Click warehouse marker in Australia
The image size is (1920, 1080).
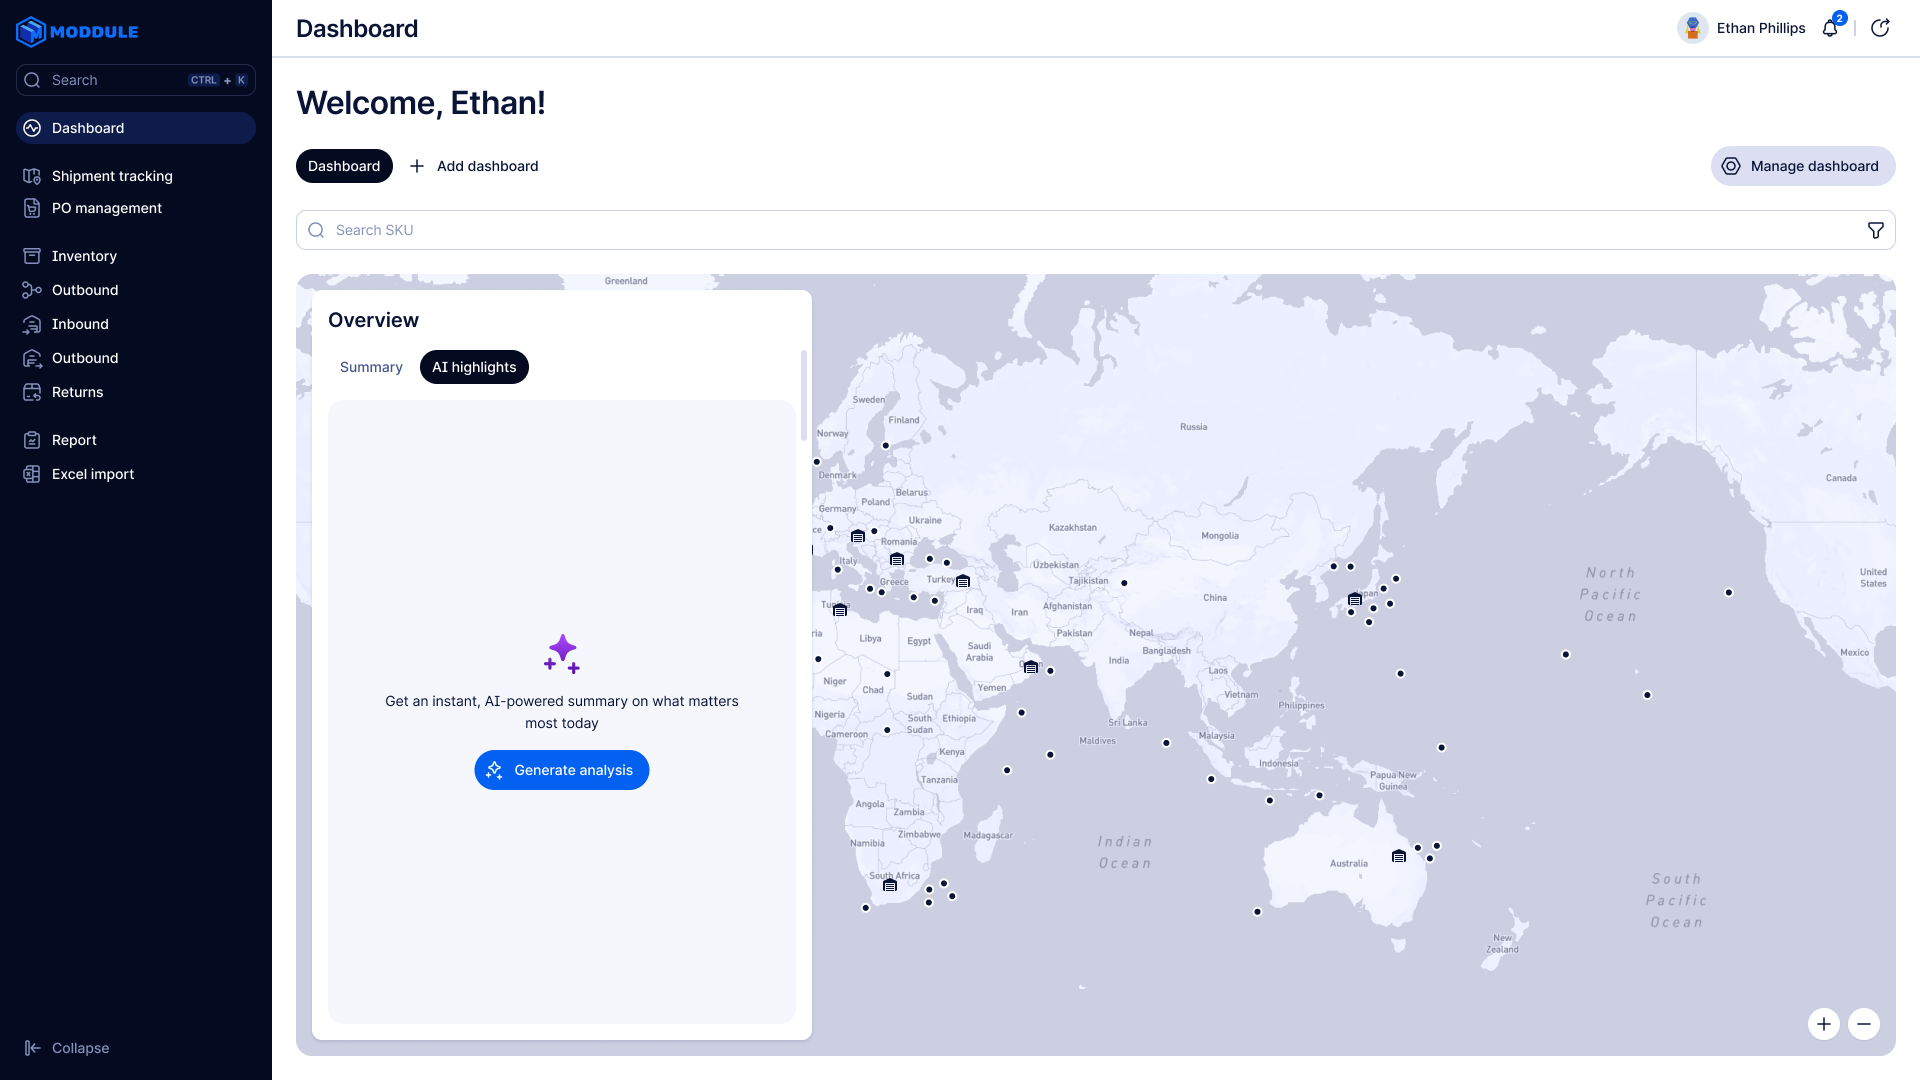[1399, 856]
